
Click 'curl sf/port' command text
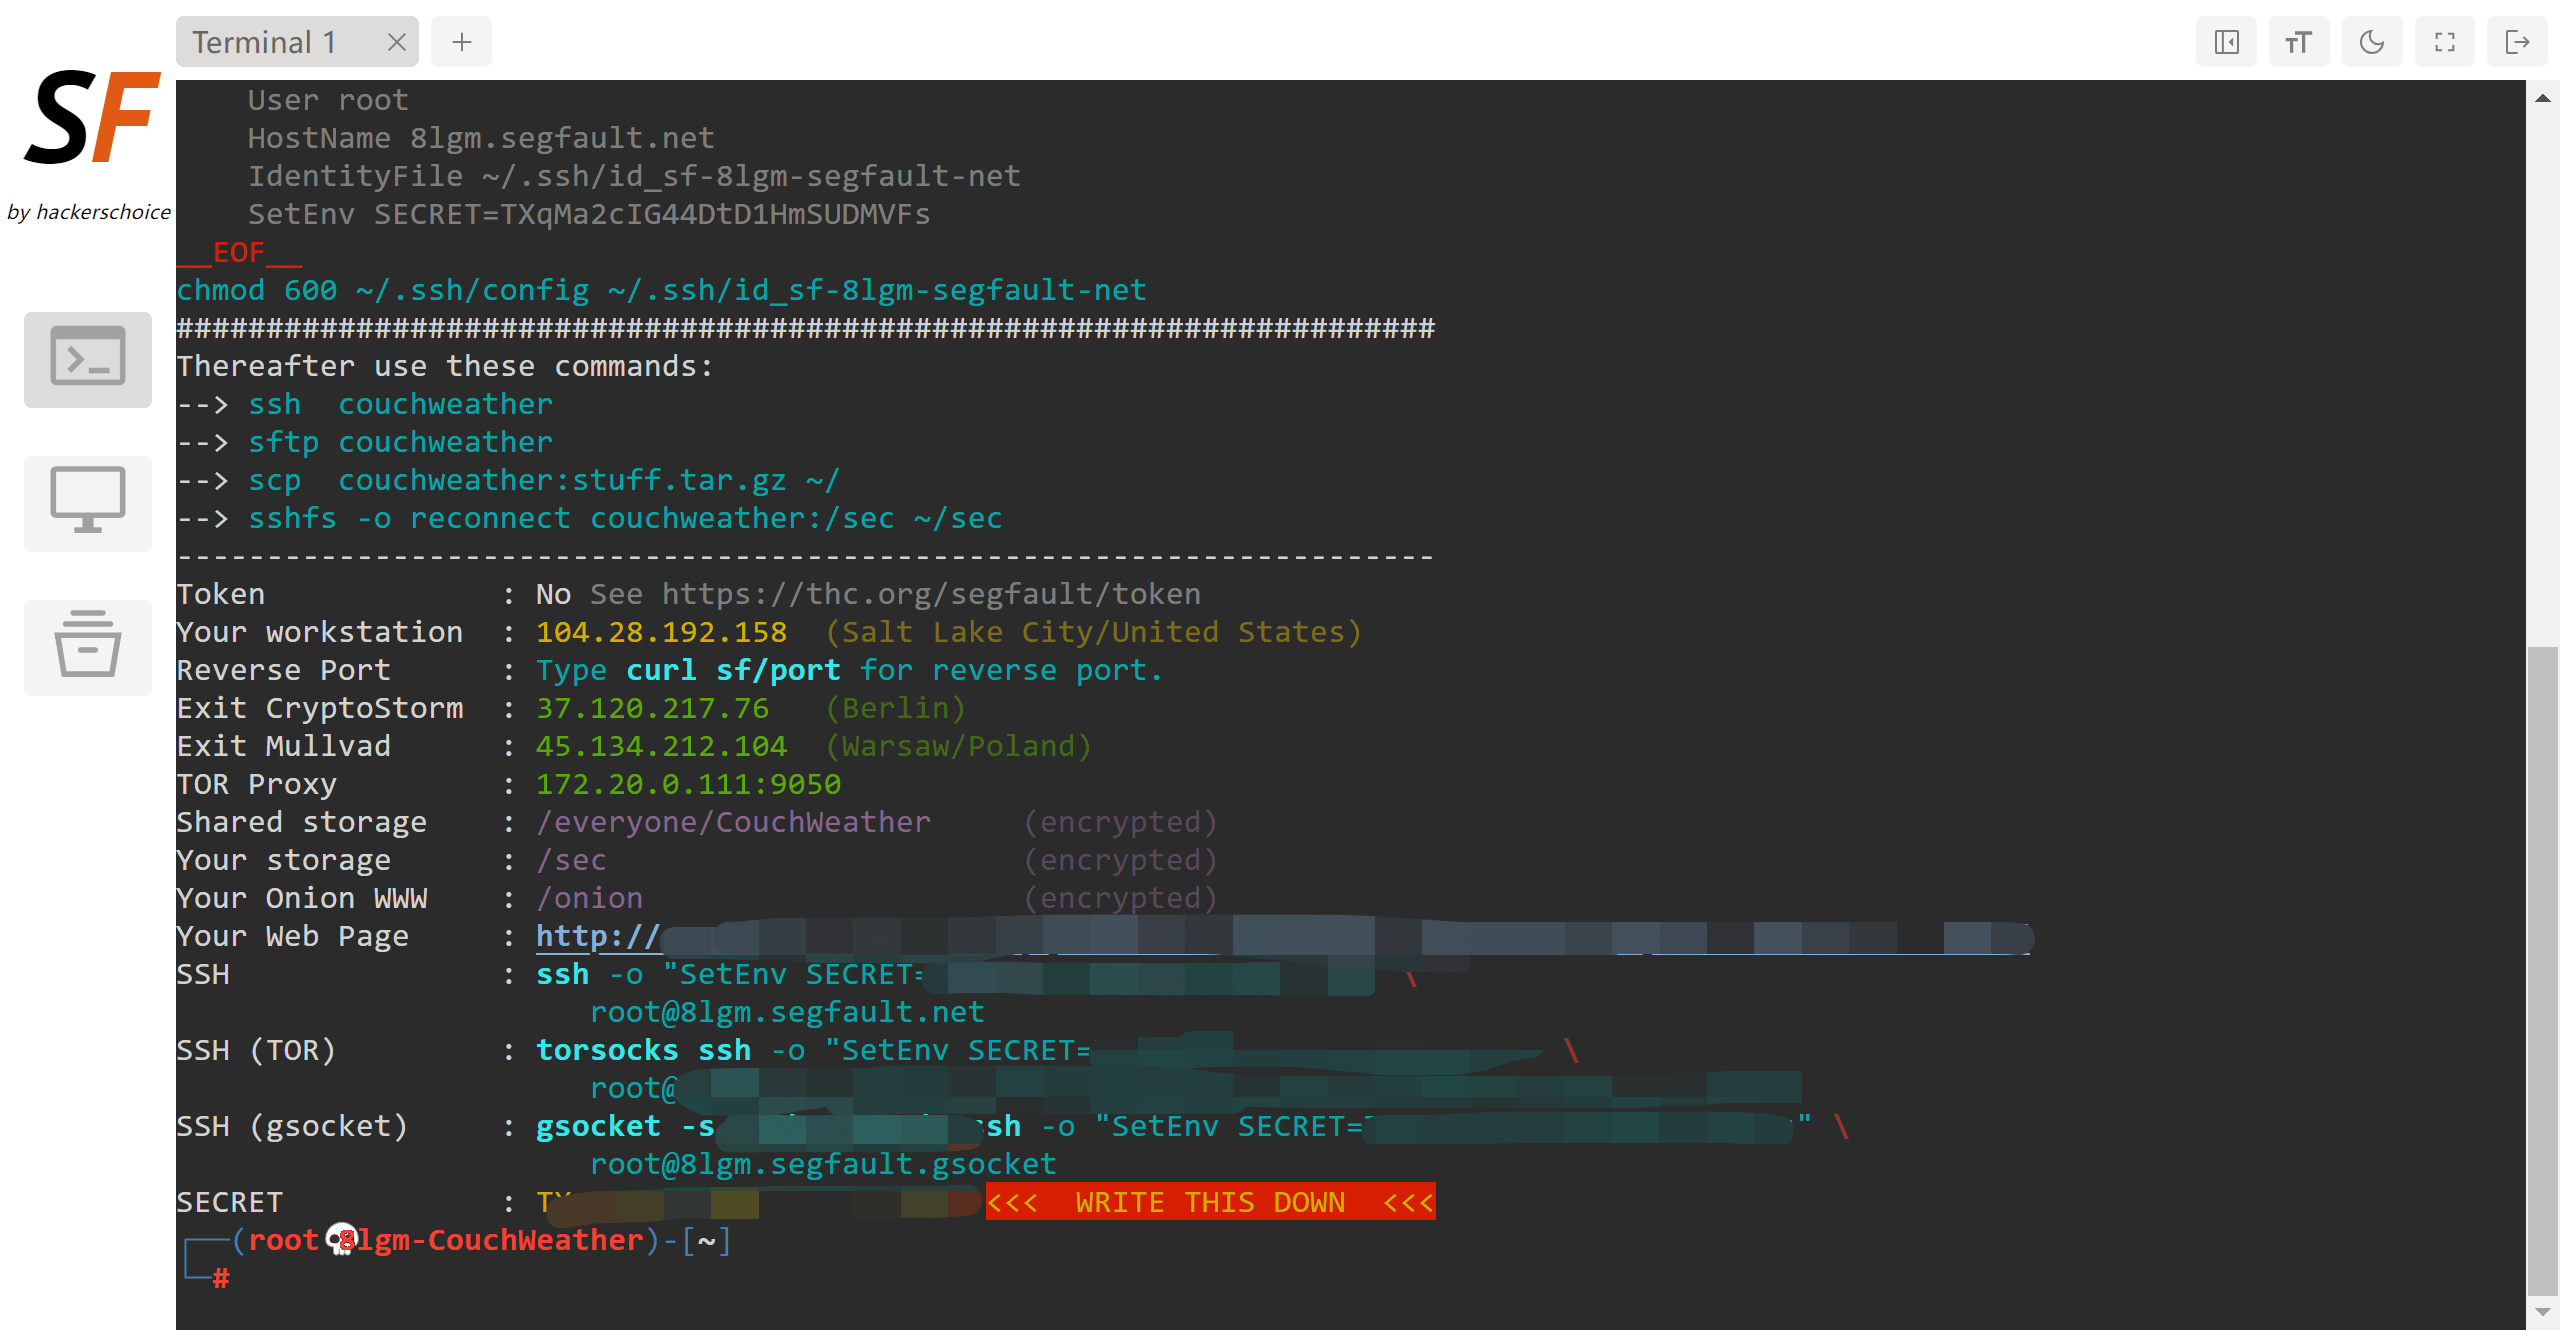point(733,670)
